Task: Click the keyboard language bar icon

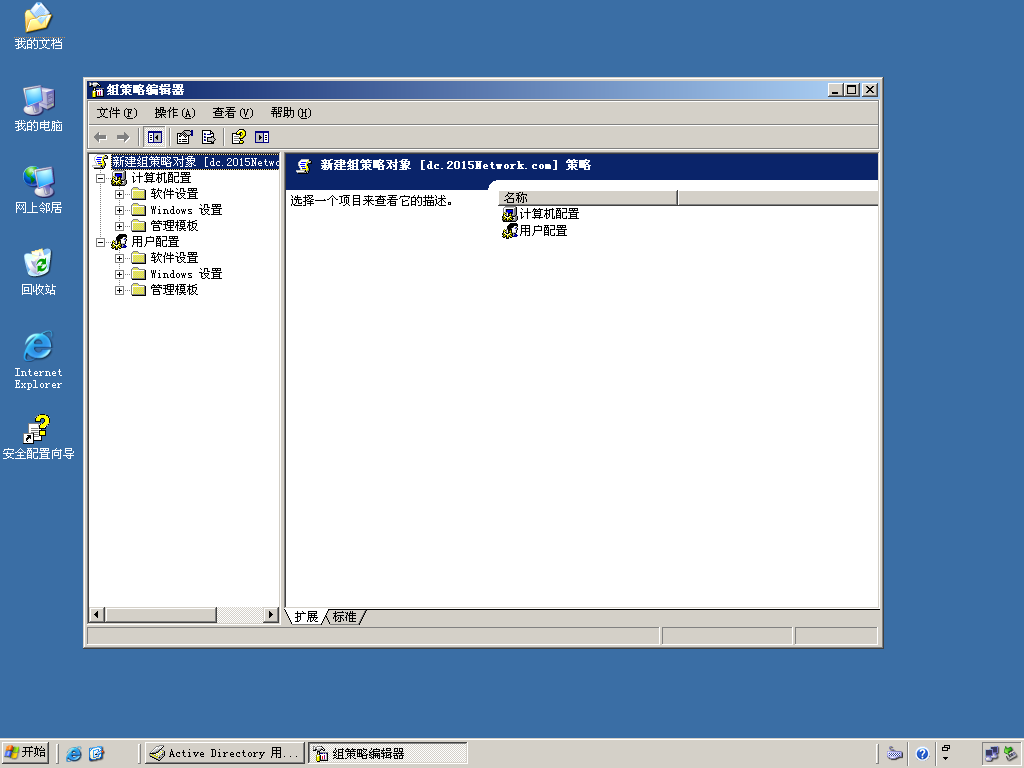Action: tap(895, 754)
